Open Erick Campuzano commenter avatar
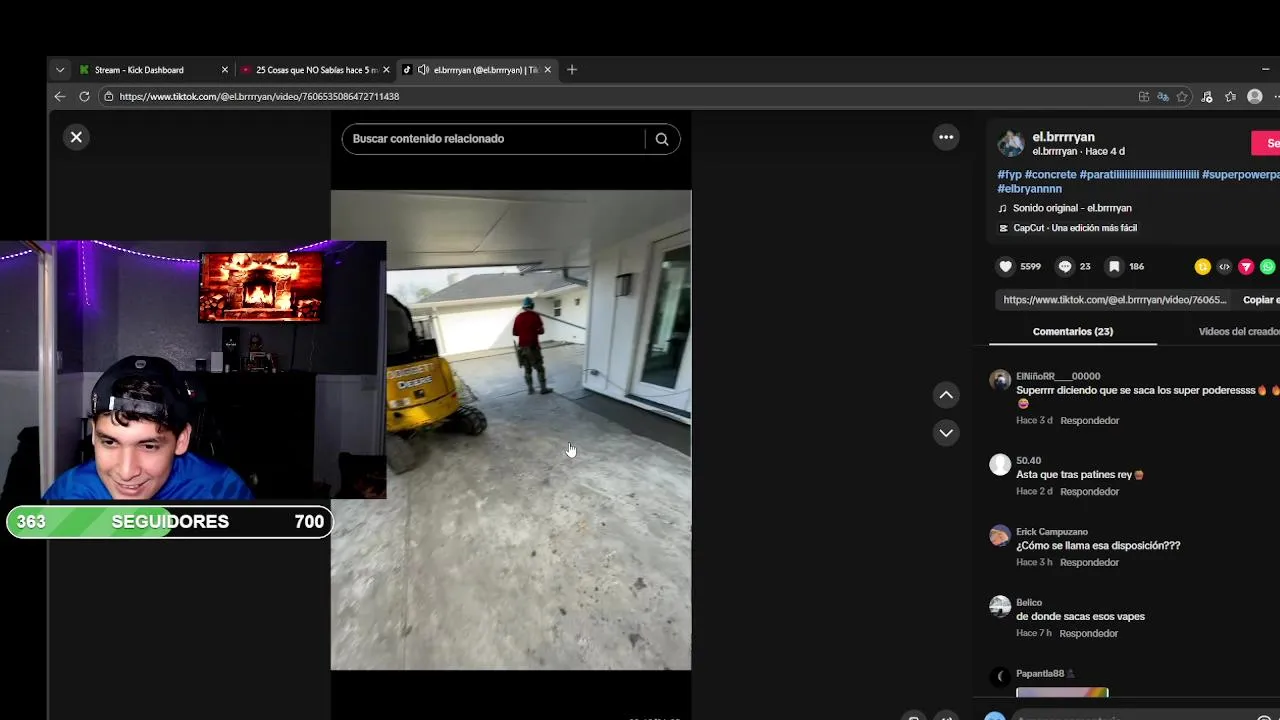1280x720 pixels. point(1000,535)
